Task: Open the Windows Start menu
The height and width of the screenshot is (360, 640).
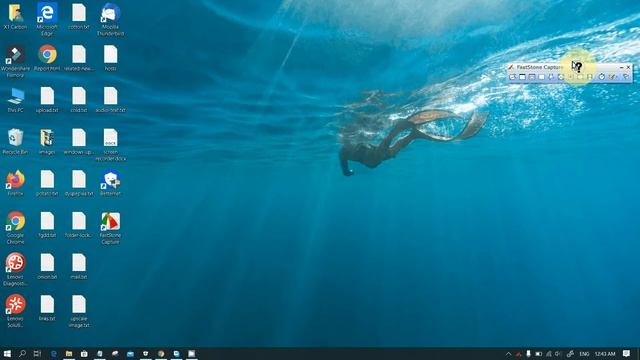Action: 7,353
